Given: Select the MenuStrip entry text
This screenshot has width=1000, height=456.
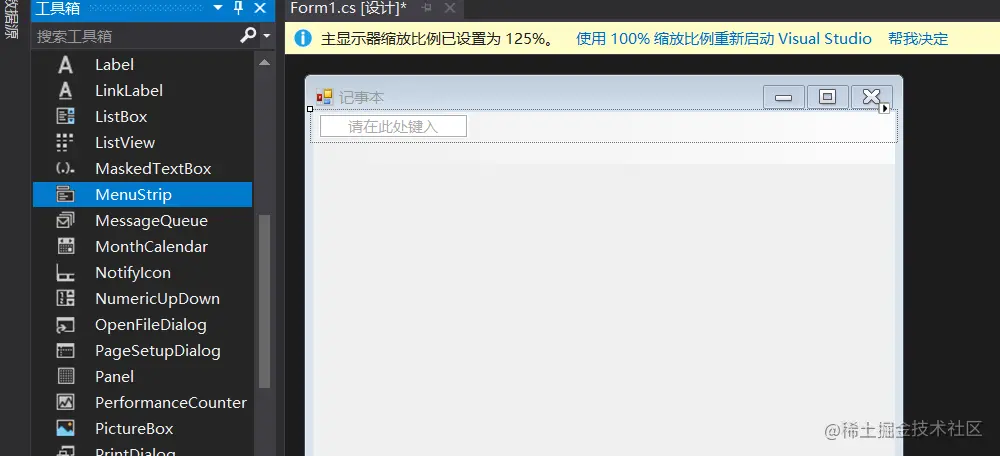Looking at the screenshot, I should 133,195.
